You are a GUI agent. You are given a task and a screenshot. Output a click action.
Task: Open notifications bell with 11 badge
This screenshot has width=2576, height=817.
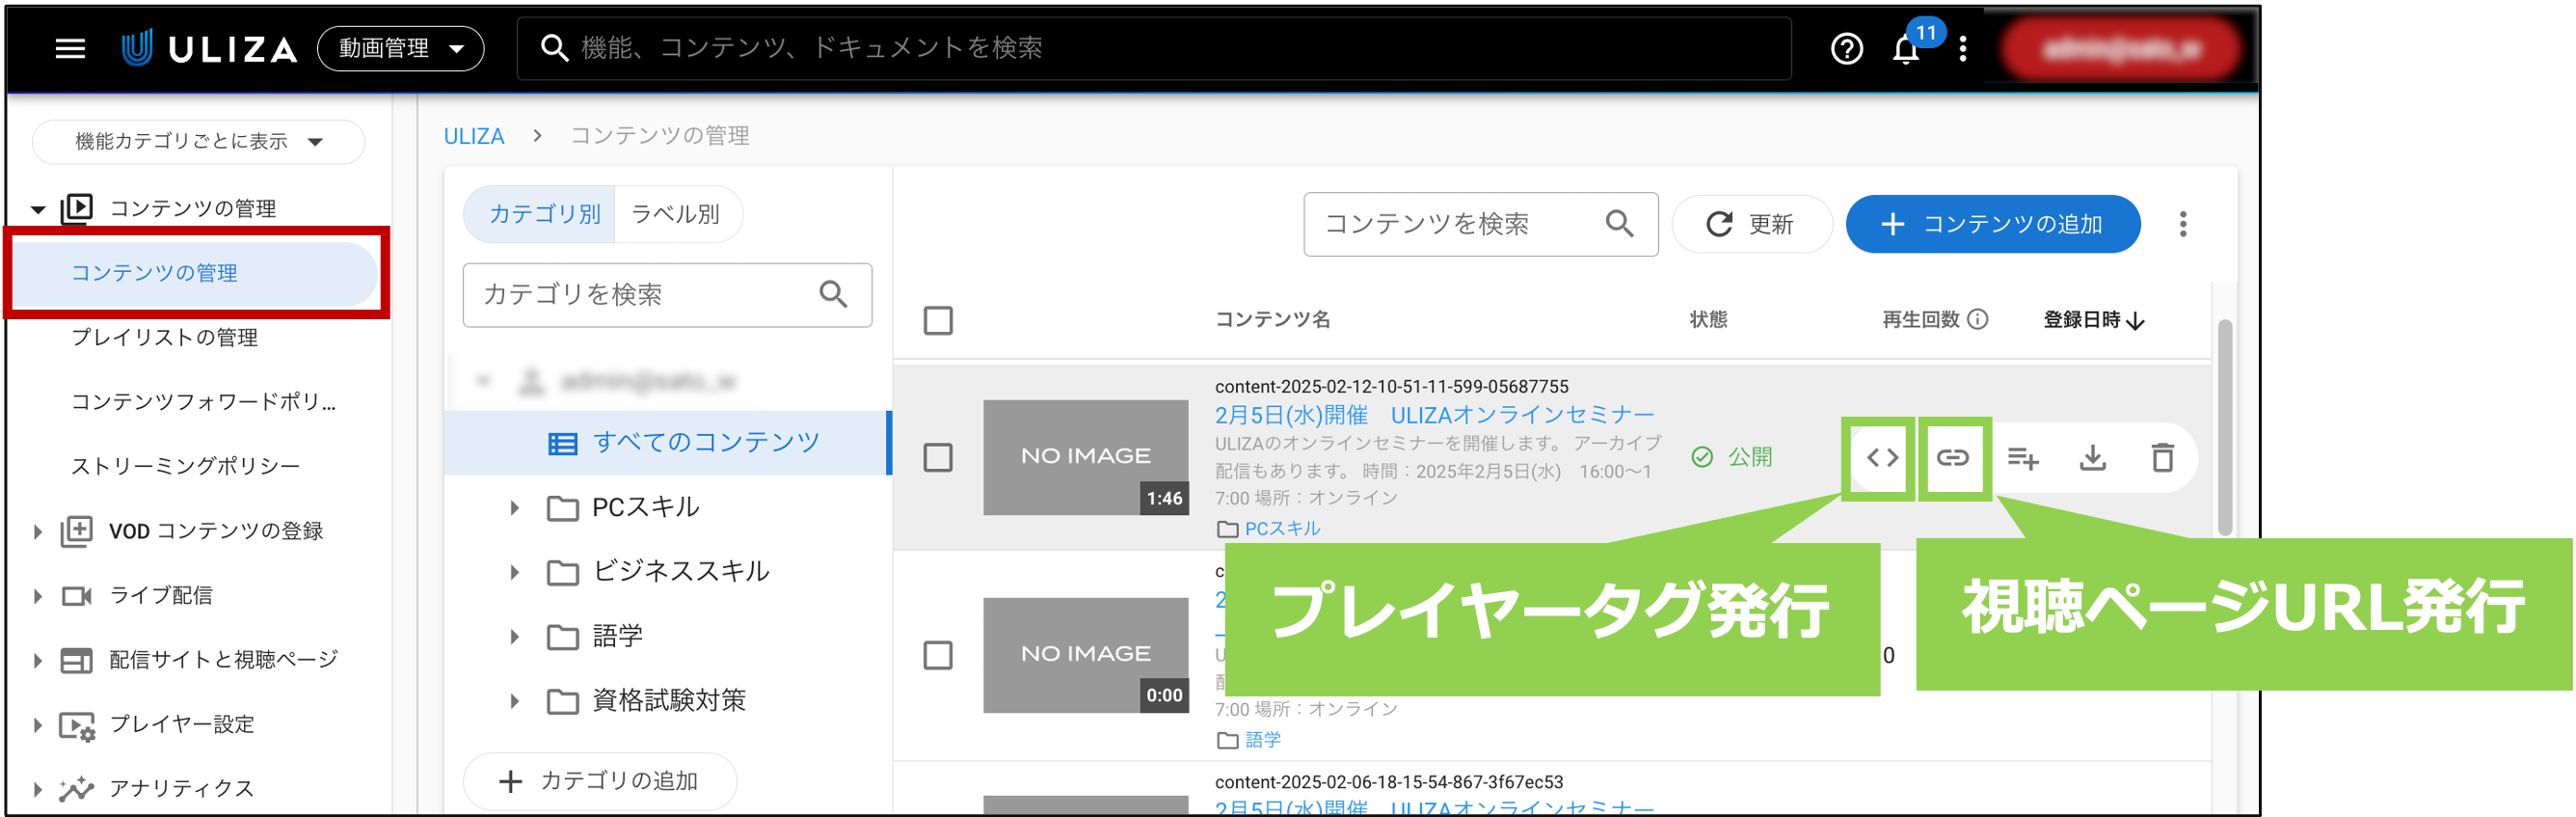[1906, 48]
